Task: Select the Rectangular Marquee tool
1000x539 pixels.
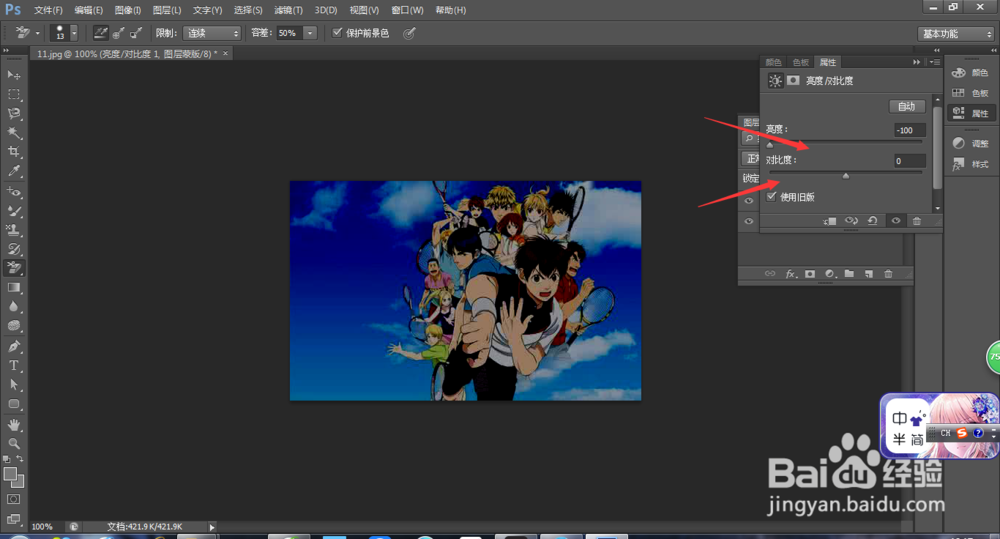Action: coord(13,94)
